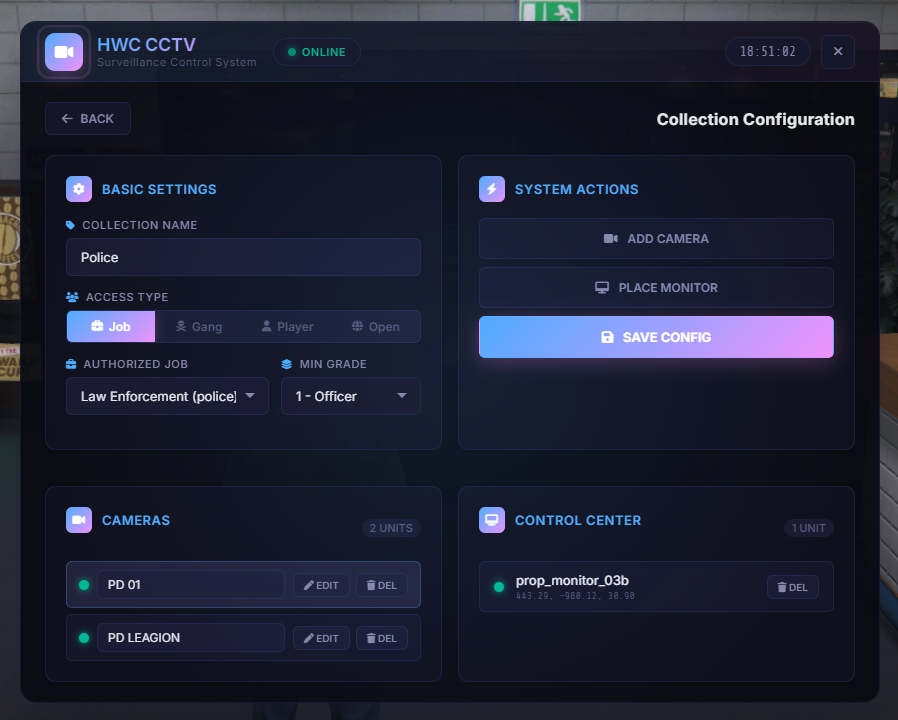898x720 pixels.
Task: Click the Collection Name input field
Action: tap(243, 257)
